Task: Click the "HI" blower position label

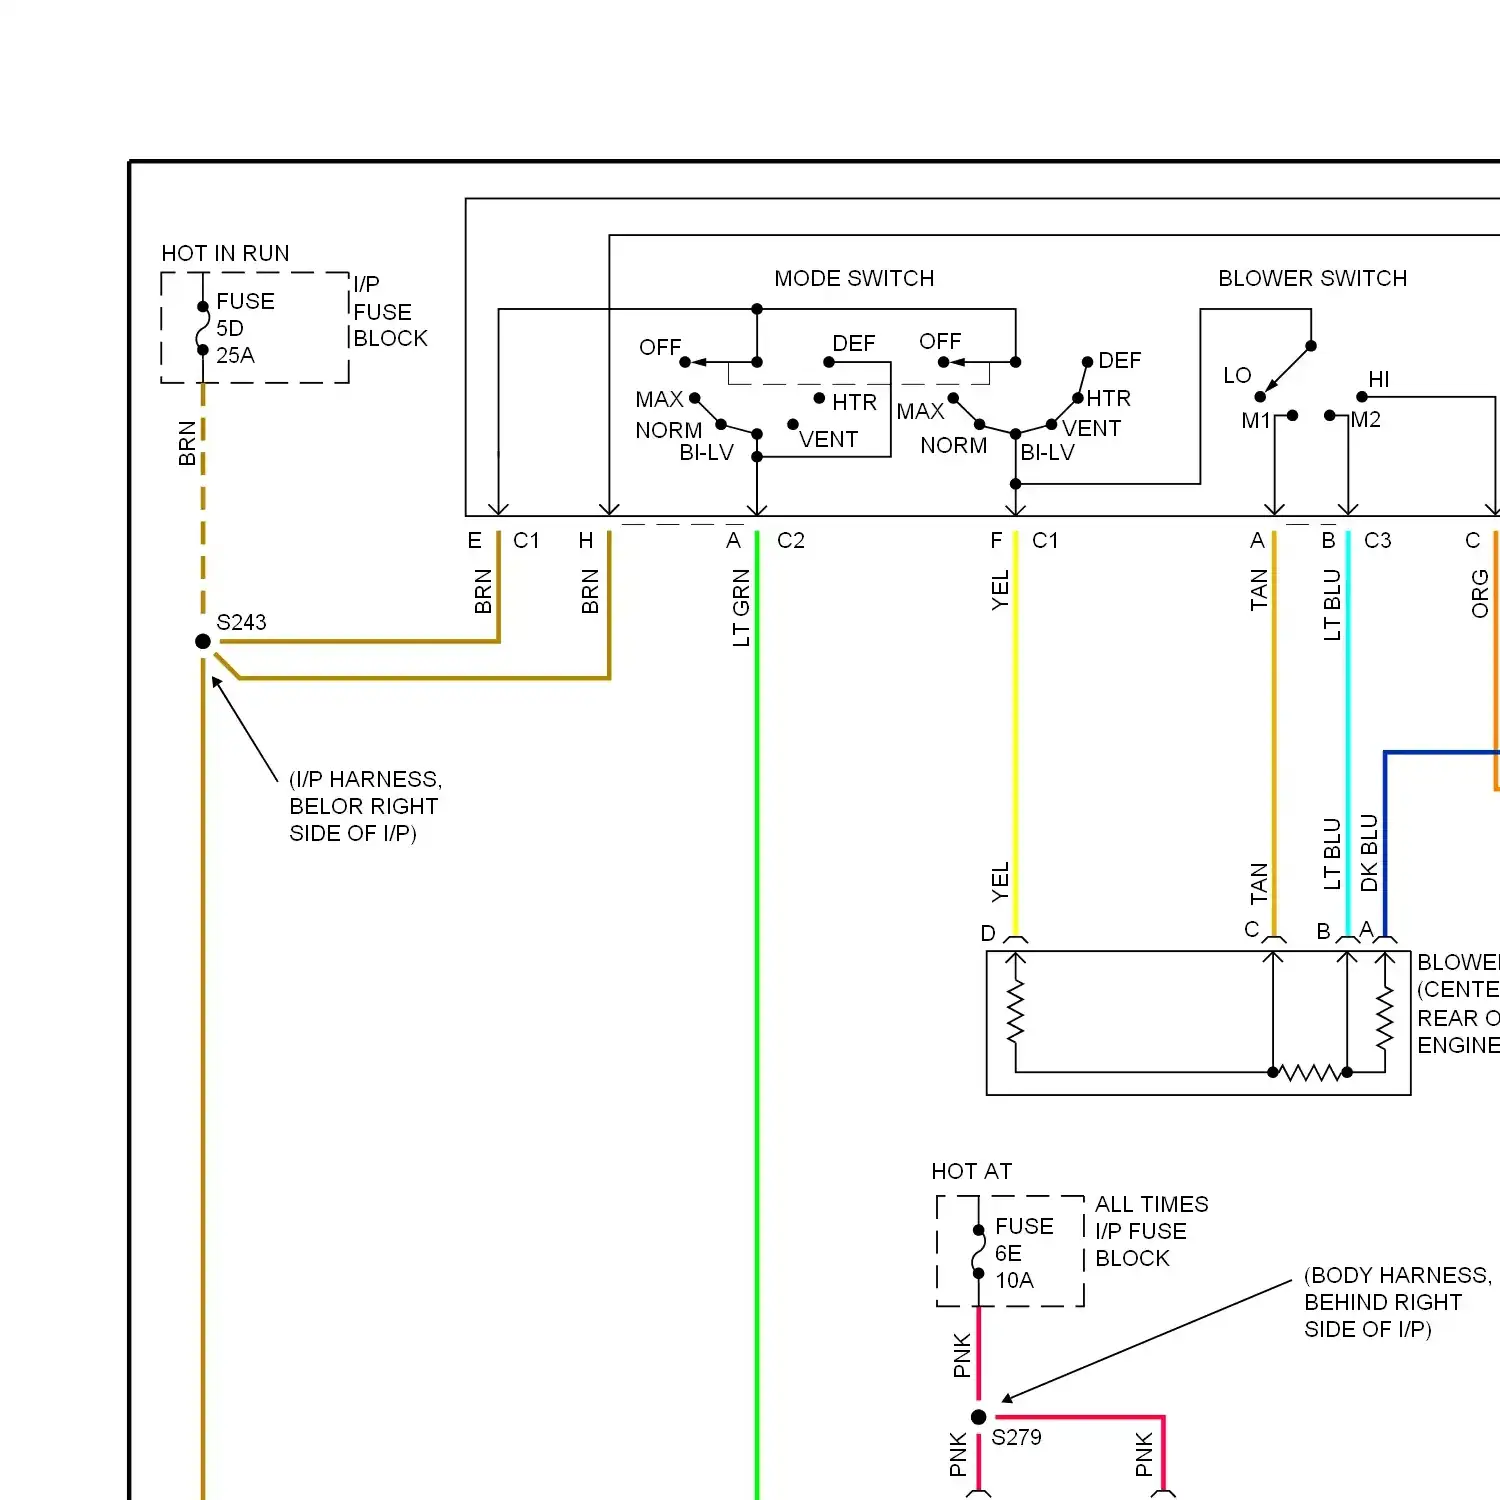Action: 1379,379
